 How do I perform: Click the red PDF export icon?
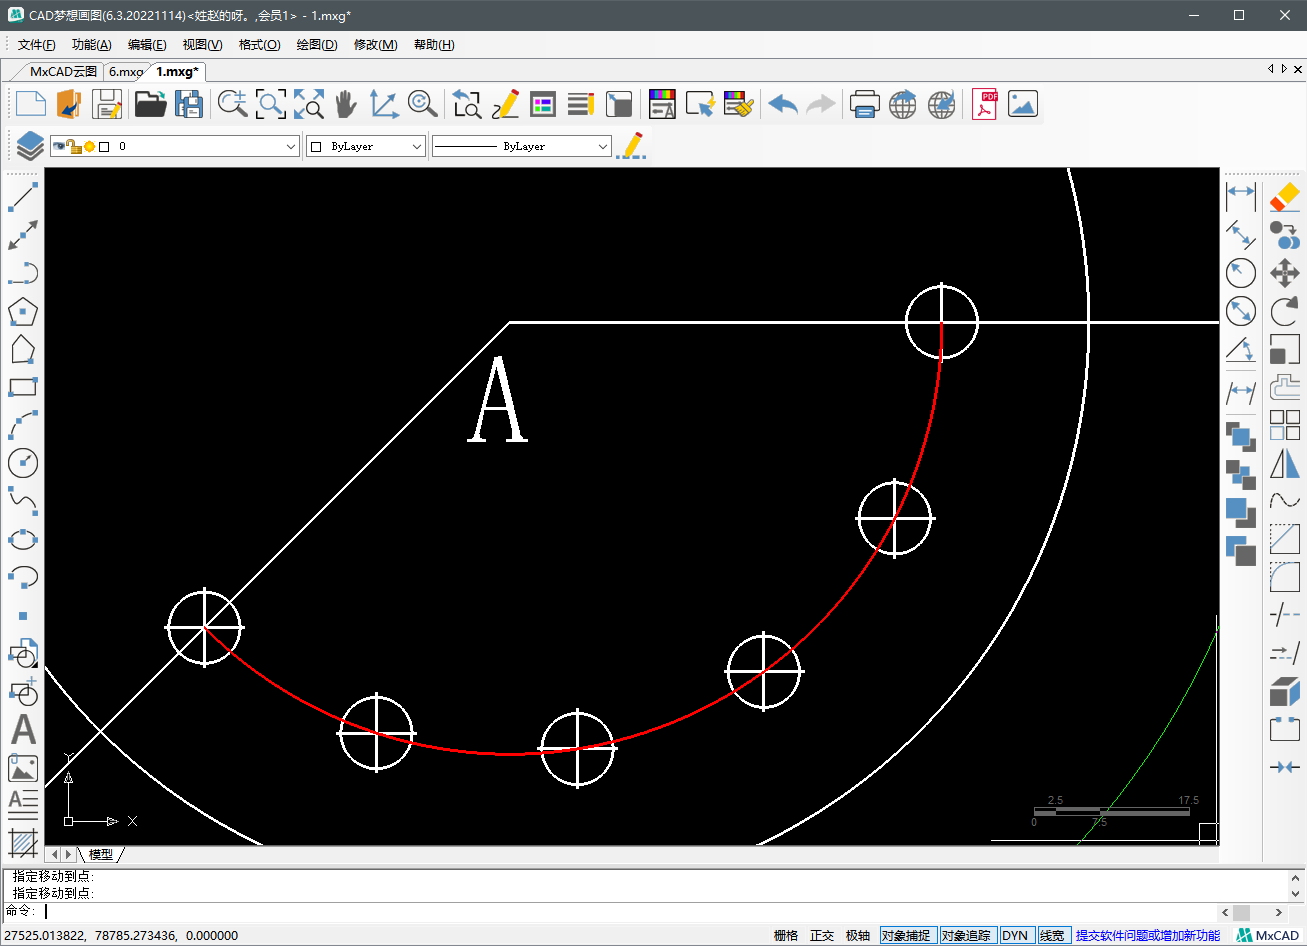pos(985,104)
